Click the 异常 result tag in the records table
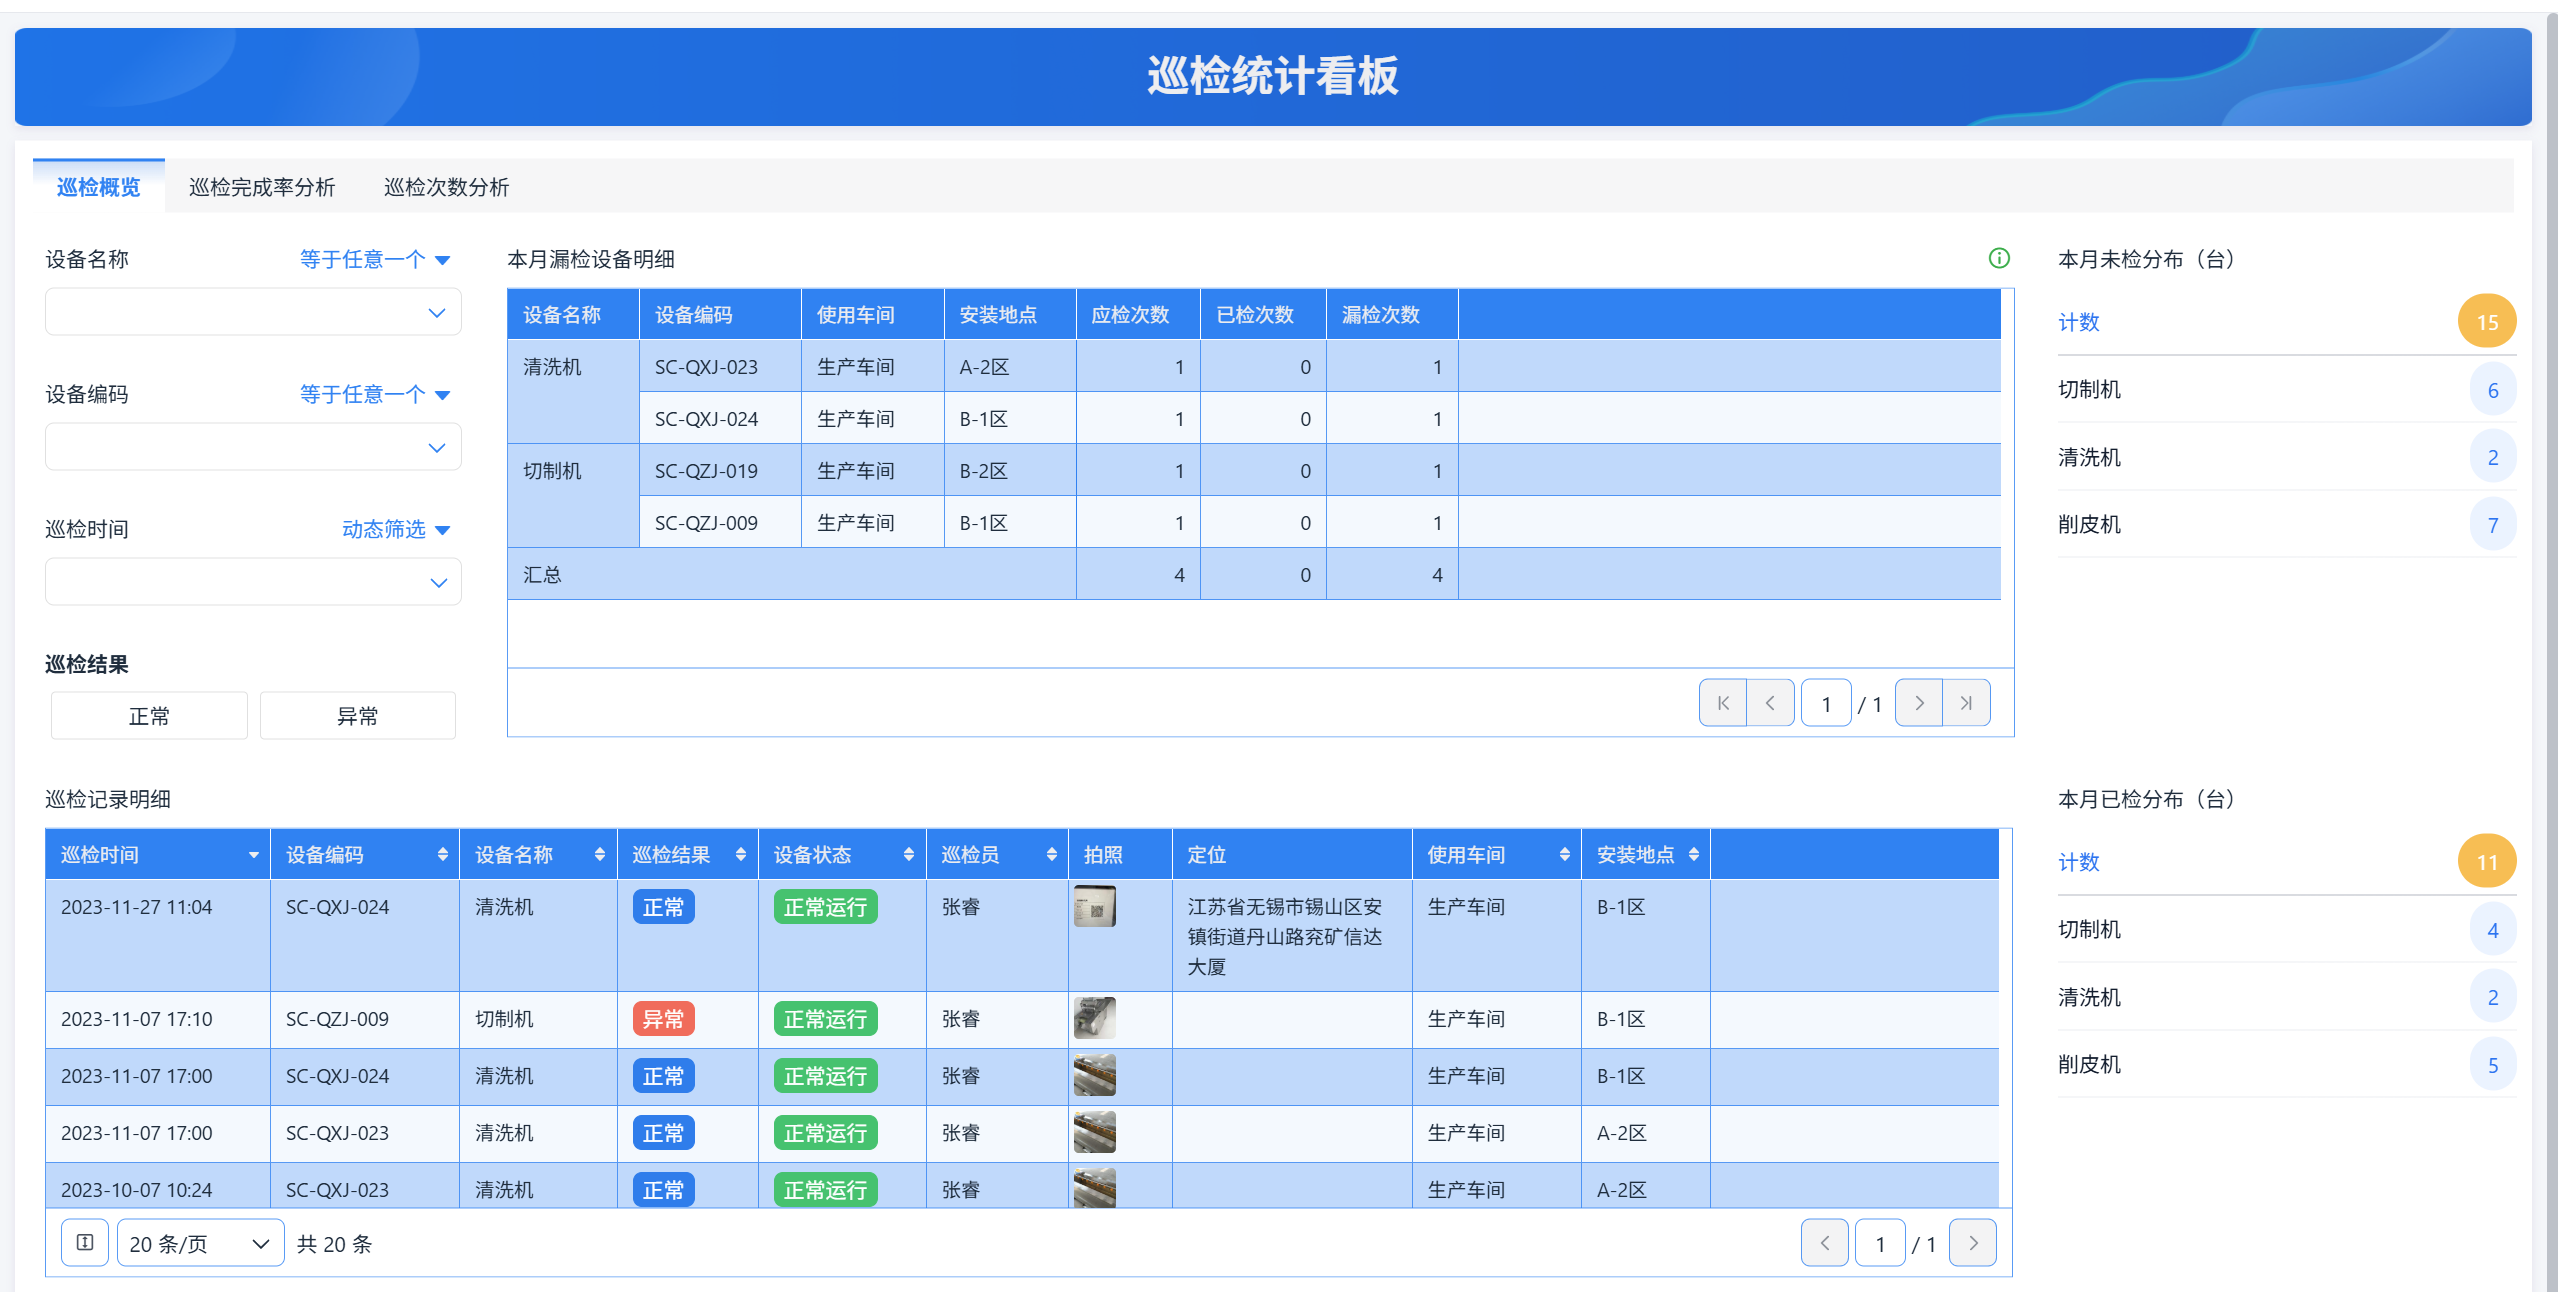Image resolution: width=2558 pixels, height=1292 pixels. (x=663, y=1019)
